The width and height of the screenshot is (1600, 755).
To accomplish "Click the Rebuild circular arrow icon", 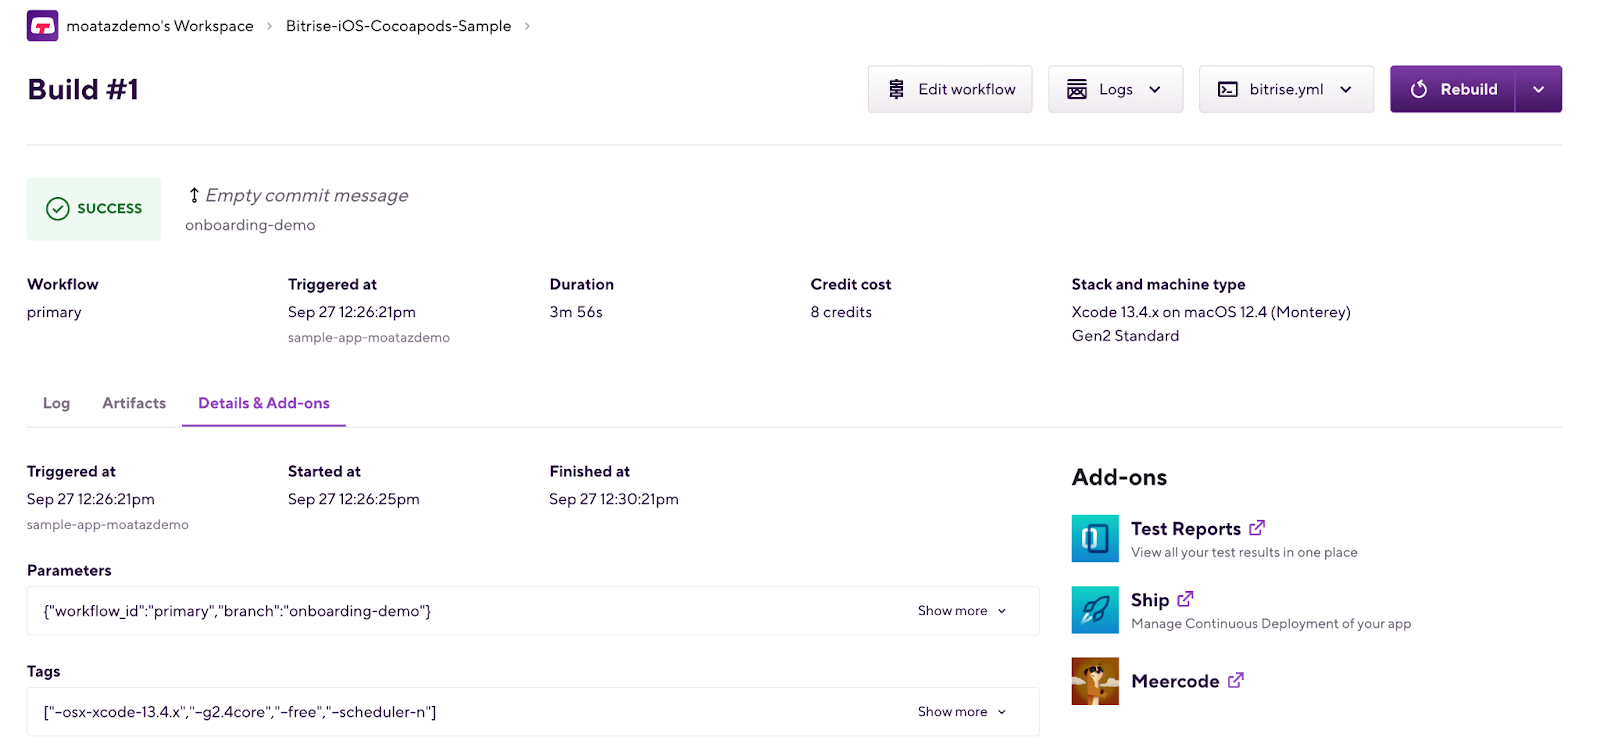I will [1419, 89].
